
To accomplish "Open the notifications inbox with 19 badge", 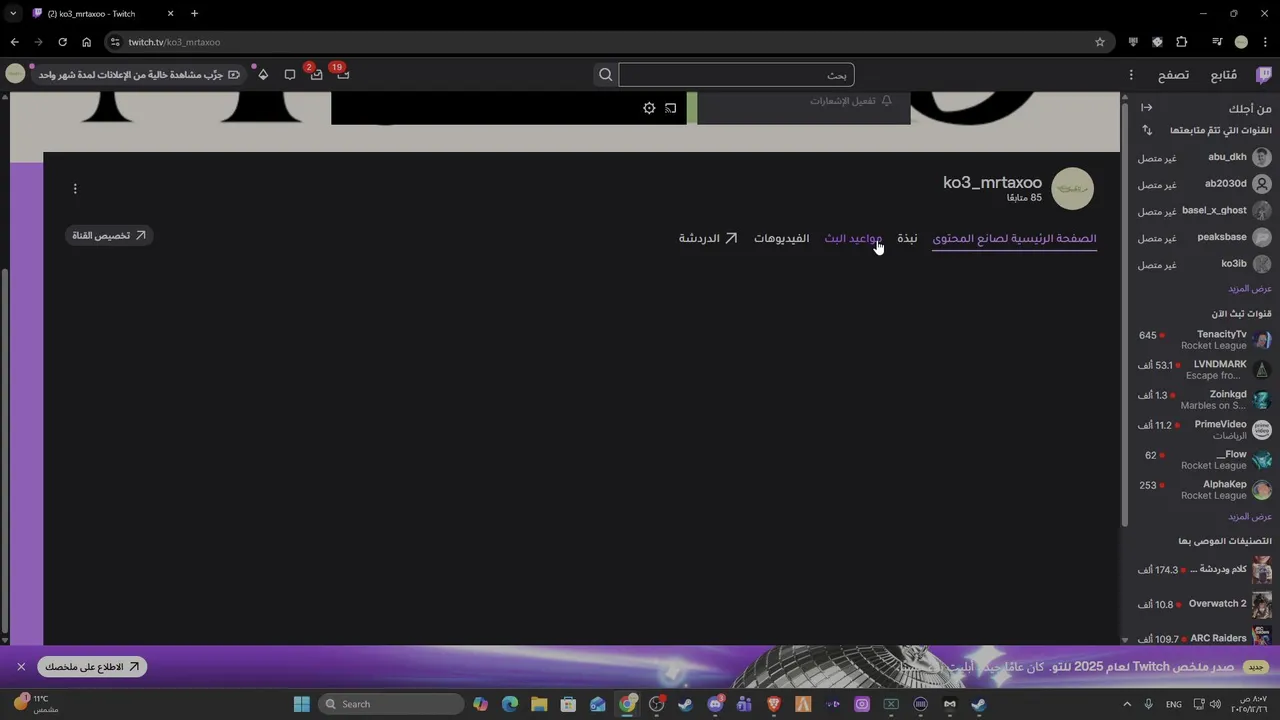I will point(342,73).
